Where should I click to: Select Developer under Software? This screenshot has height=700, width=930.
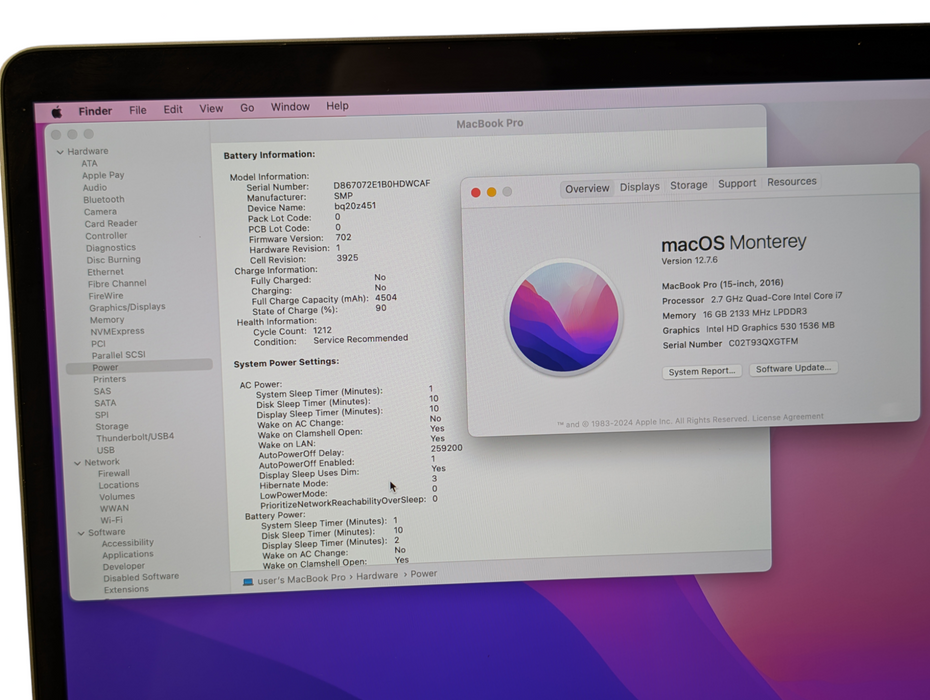[123, 567]
